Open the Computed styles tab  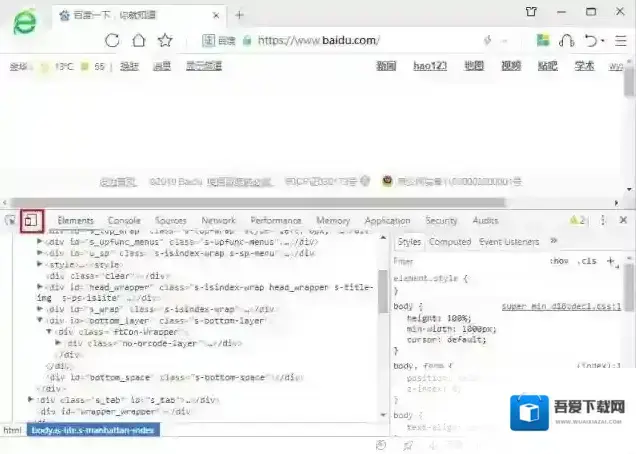[x=450, y=242]
